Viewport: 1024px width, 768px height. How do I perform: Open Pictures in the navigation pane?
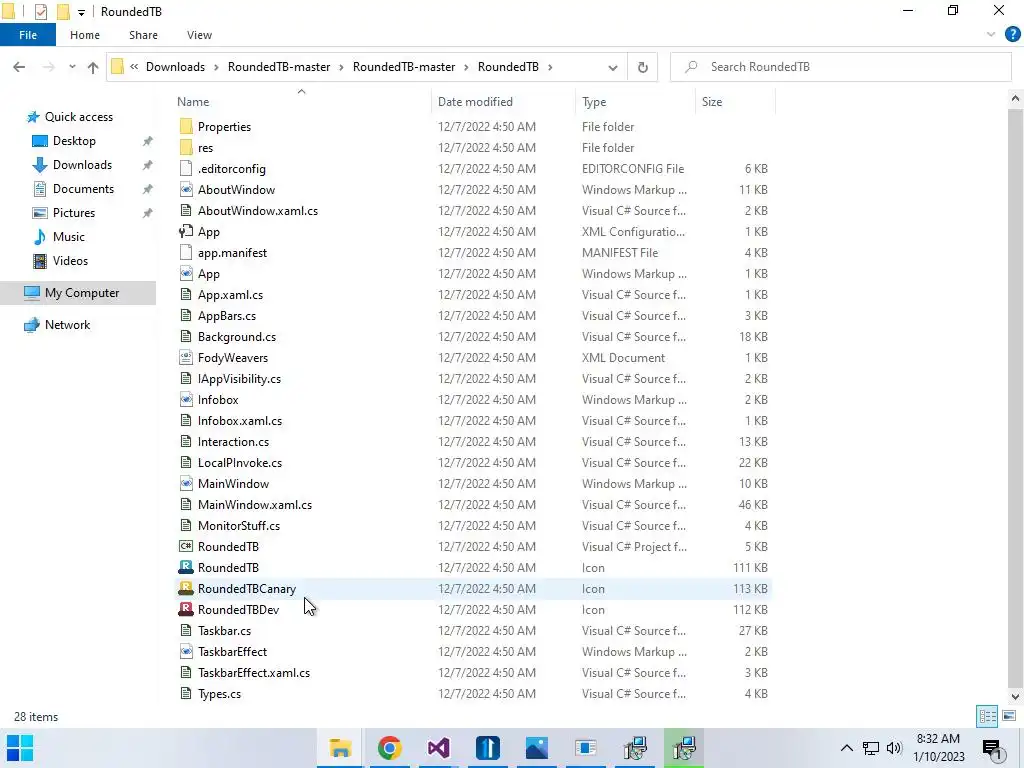(x=73, y=213)
